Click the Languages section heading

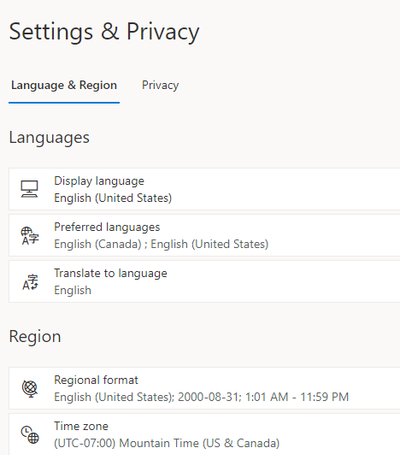[x=49, y=138]
